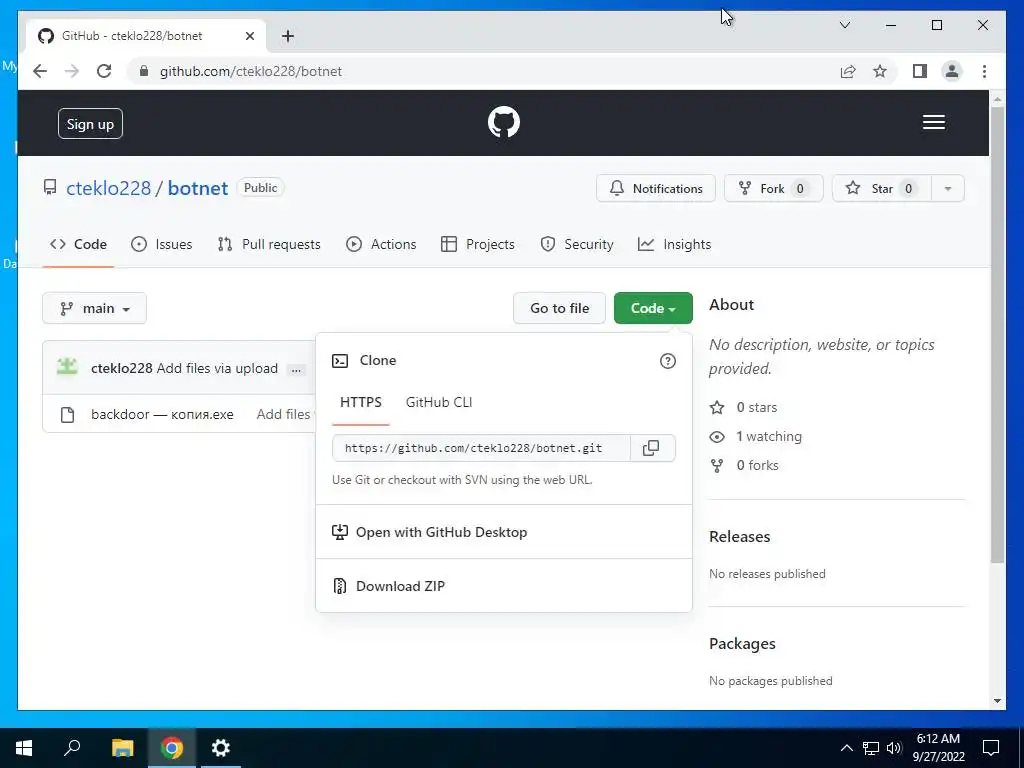The width and height of the screenshot is (1024, 768).
Task: Open the Windows Start menu
Action: 24,748
